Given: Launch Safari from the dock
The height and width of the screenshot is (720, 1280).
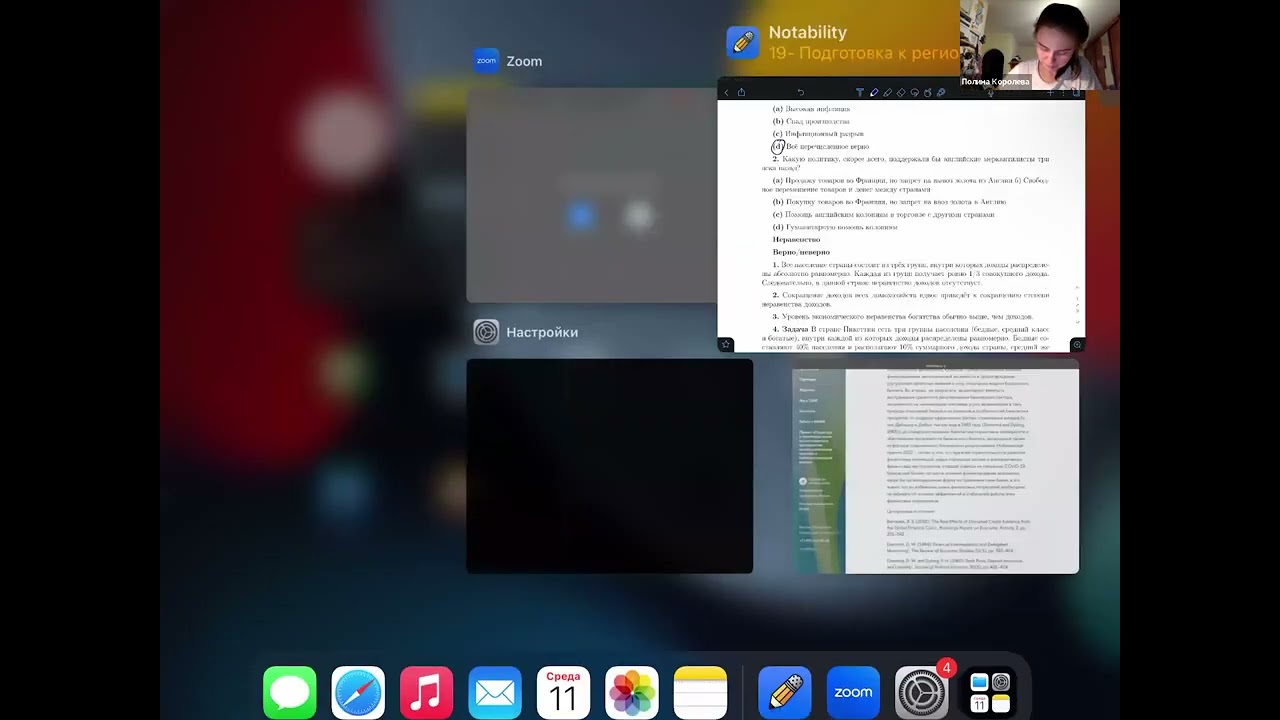Looking at the screenshot, I should [358, 692].
